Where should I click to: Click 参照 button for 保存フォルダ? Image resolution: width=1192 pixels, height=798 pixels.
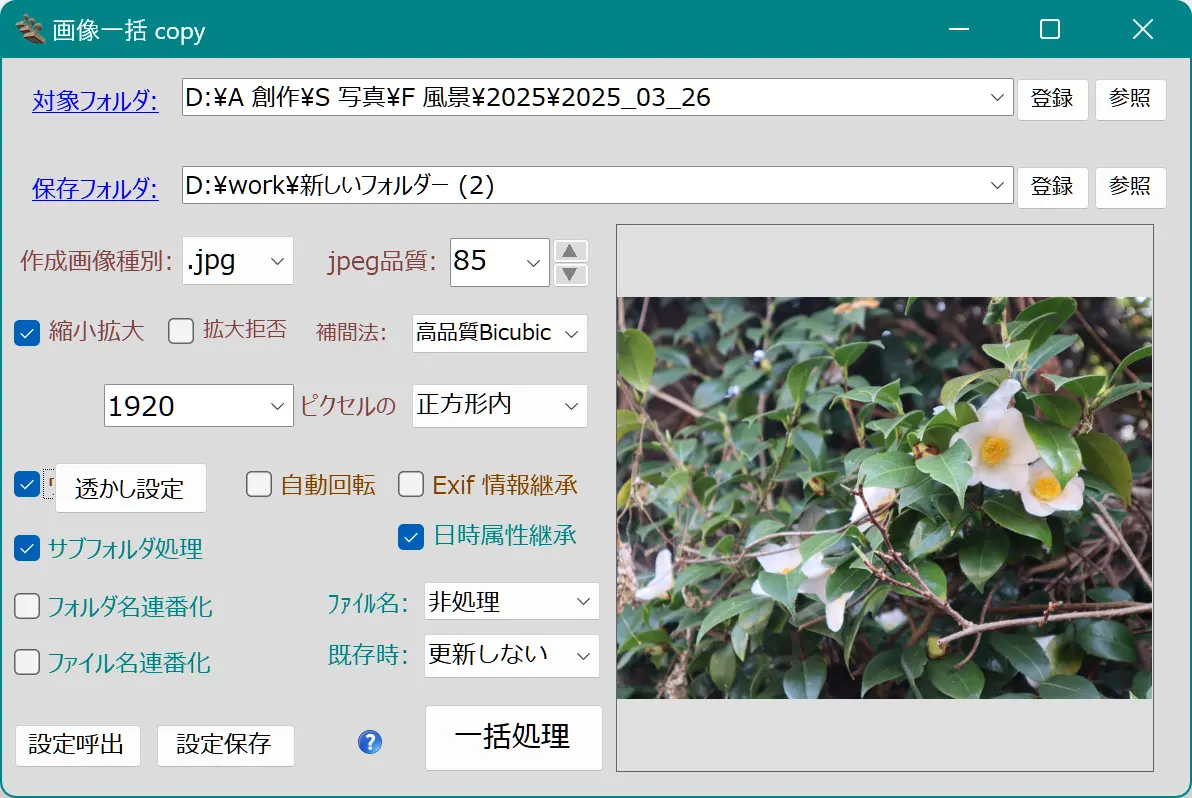coord(1130,187)
